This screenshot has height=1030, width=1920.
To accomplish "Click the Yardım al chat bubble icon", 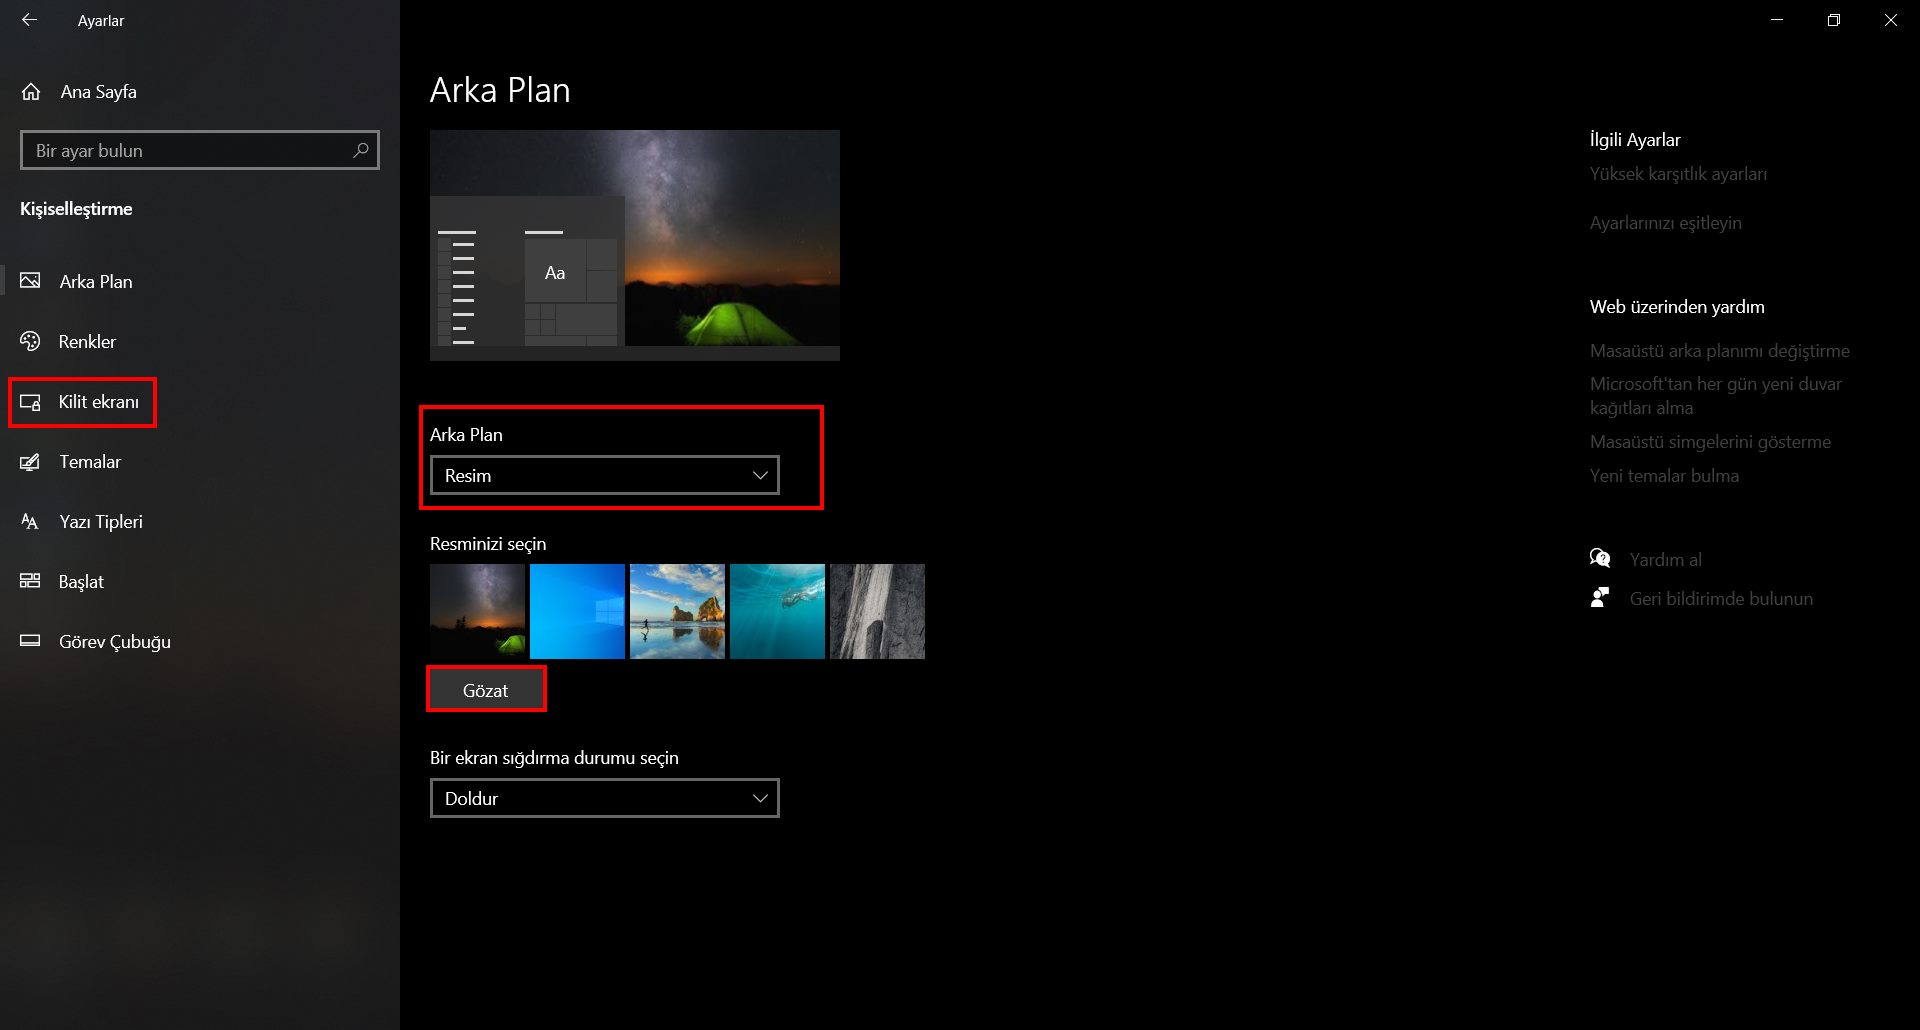I will (1600, 558).
